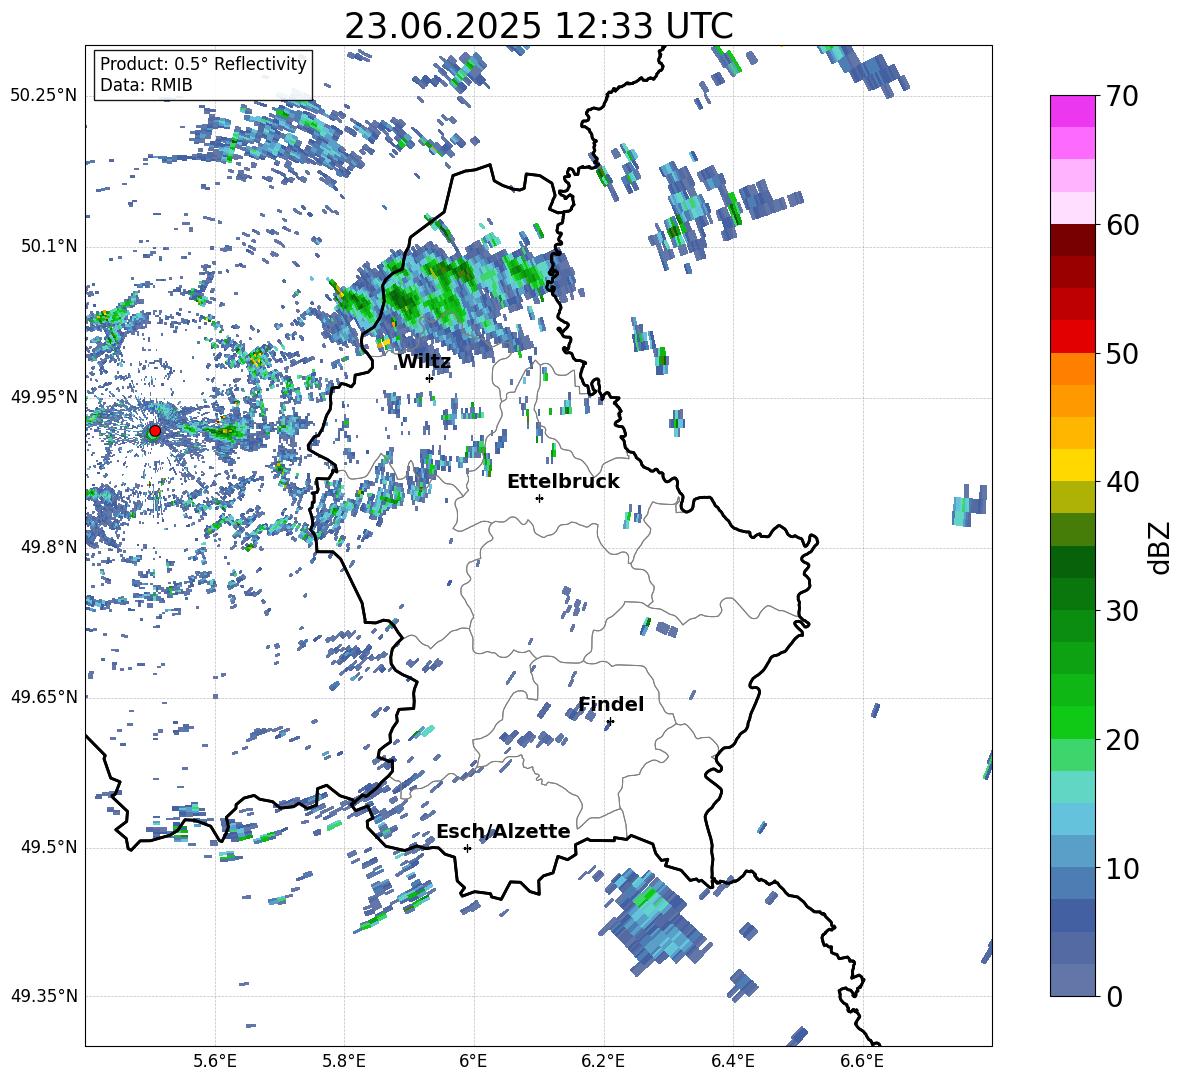This screenshot has height=1081, width=1184.
Task: Click the magenta top colorbar segment
Action: (1073, 111)
